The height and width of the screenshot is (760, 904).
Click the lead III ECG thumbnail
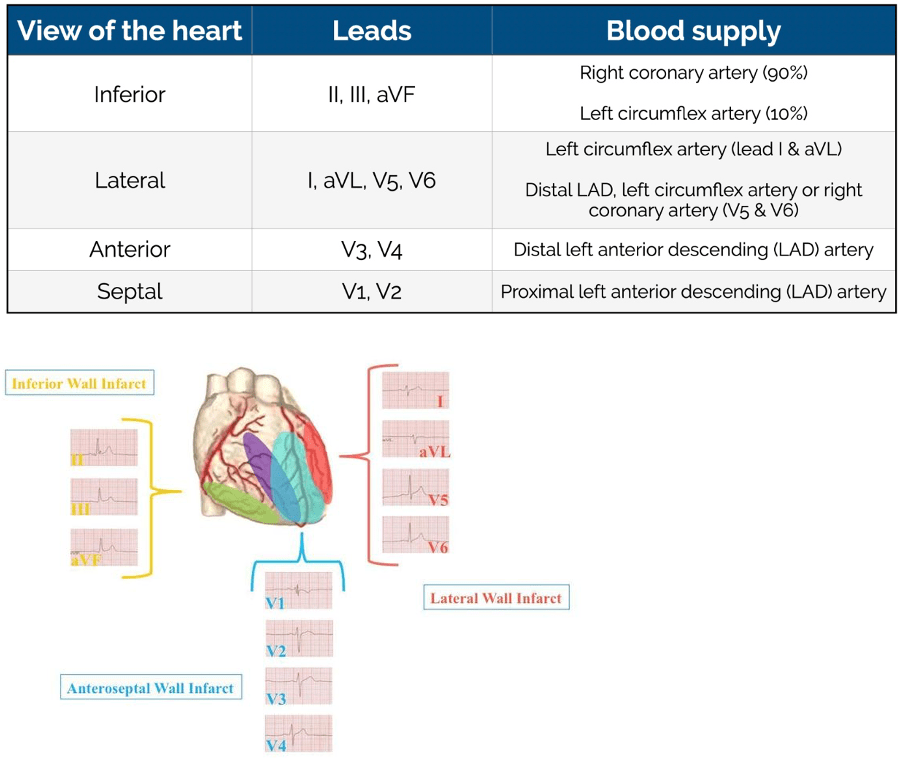click(104, 498)
